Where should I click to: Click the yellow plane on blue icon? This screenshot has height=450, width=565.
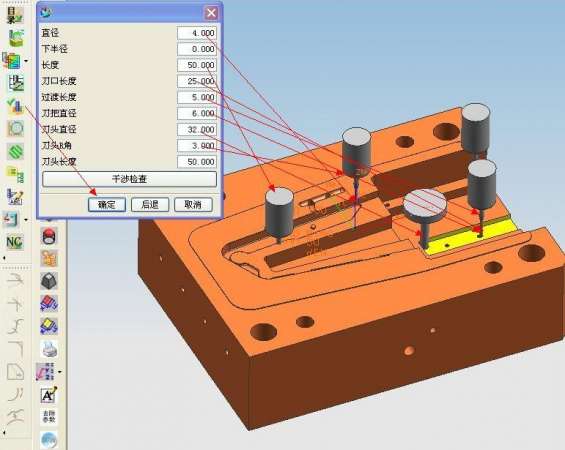point(49,326)
